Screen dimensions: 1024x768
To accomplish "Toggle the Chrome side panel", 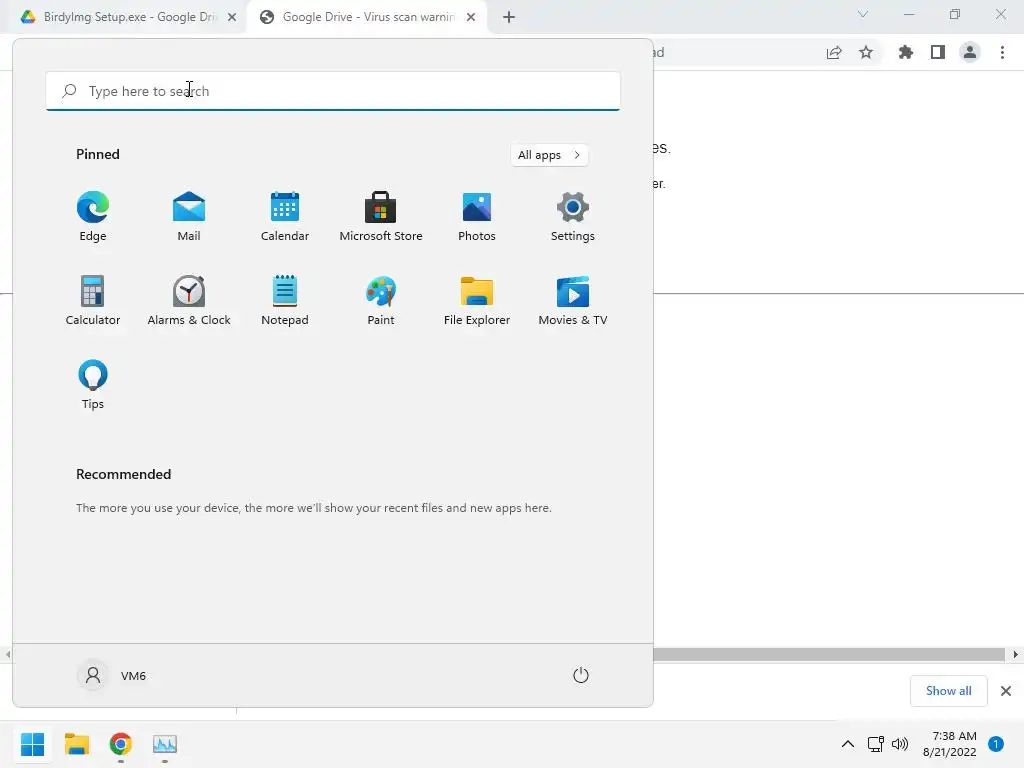I will click(x=938, y=52).
